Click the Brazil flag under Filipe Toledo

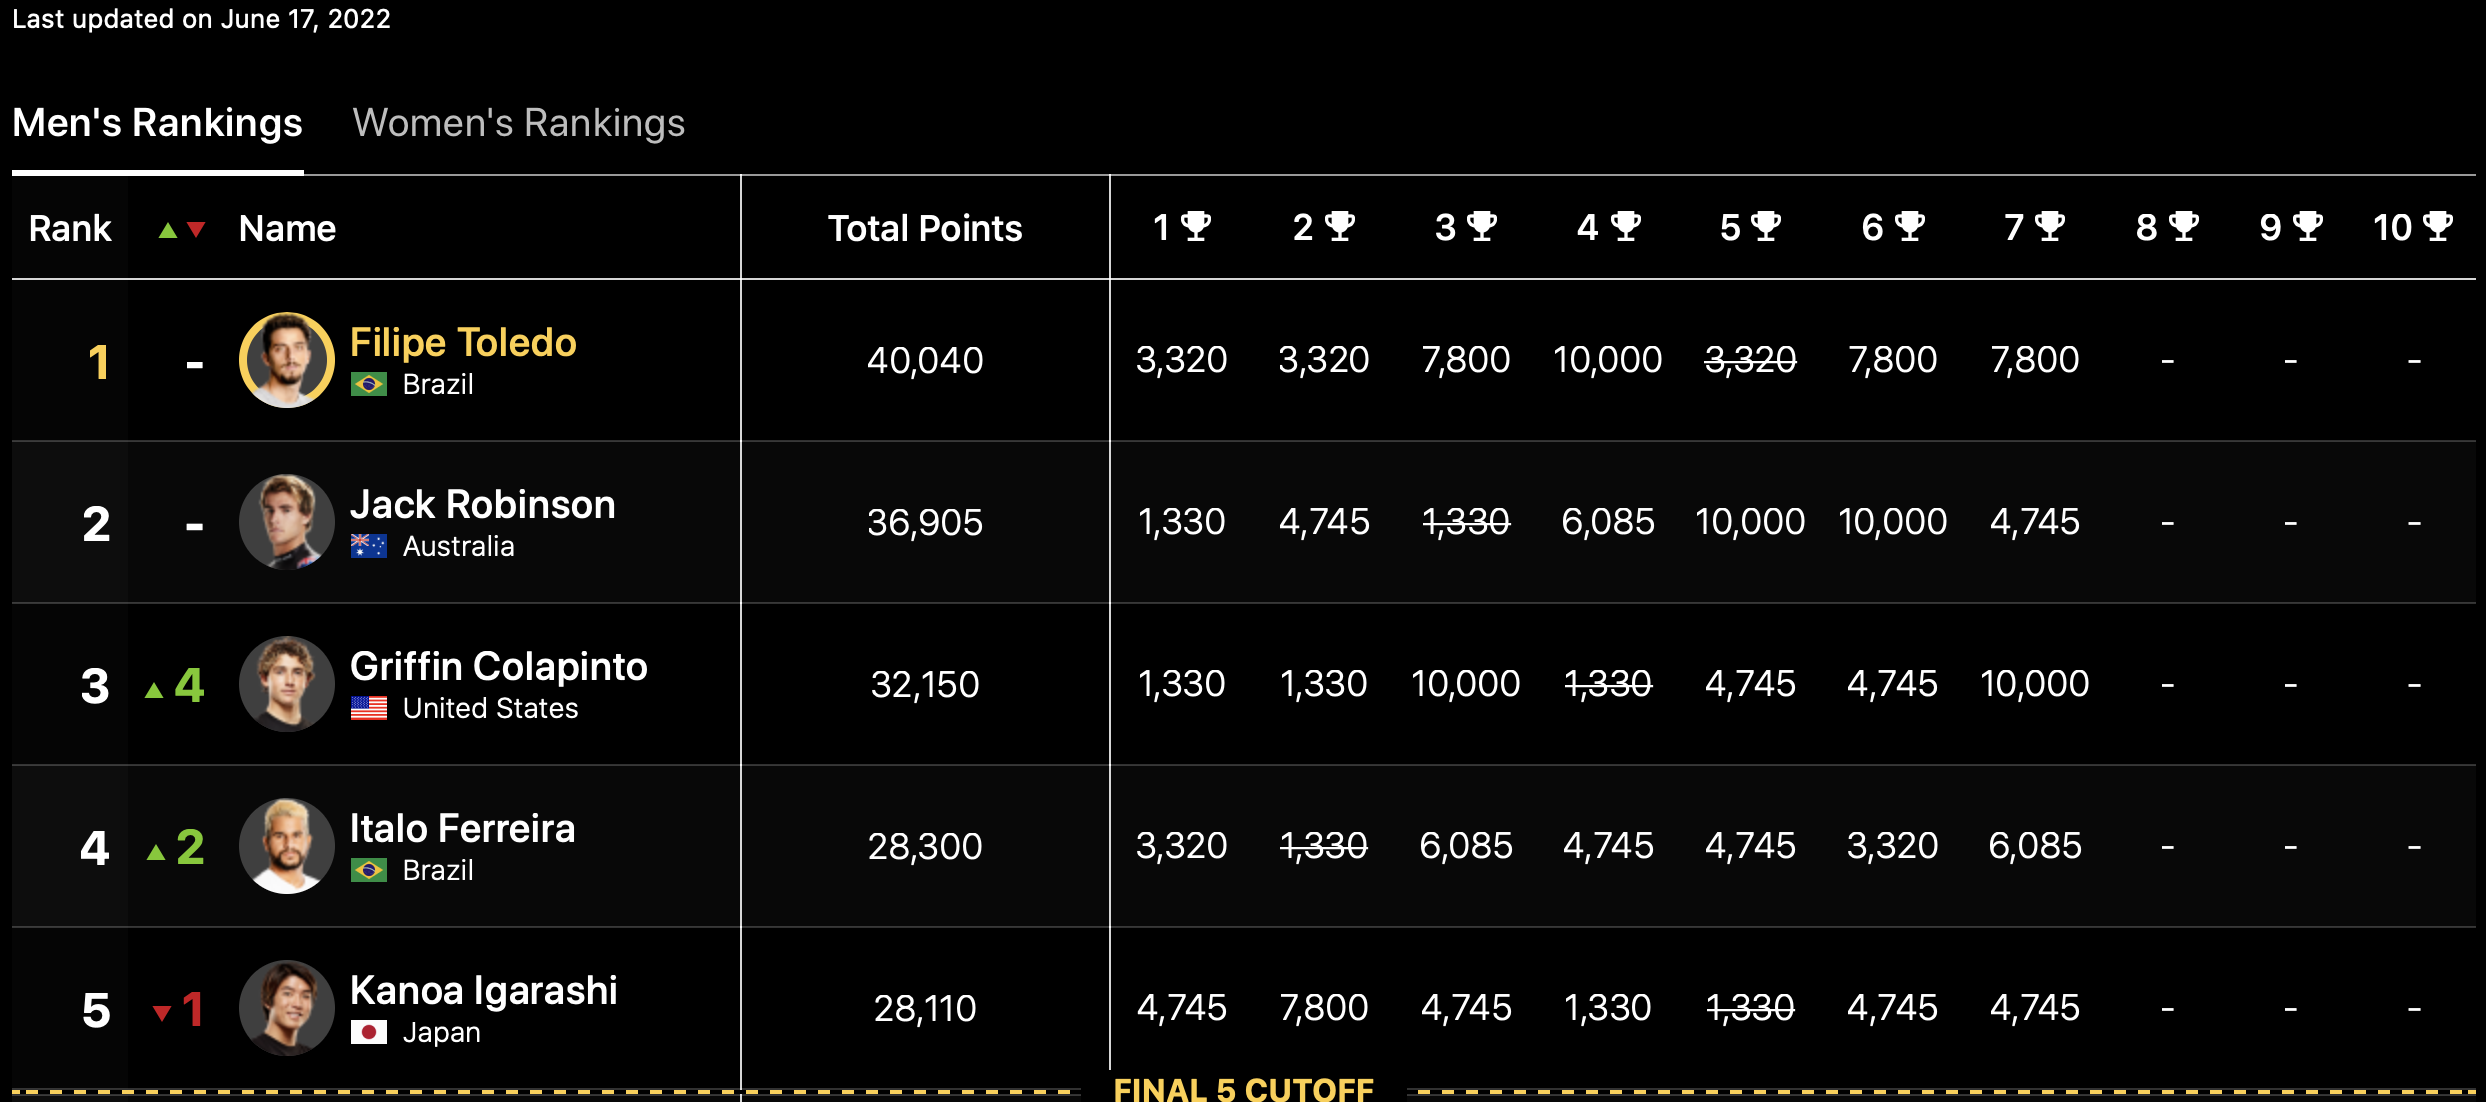point(369,384)
